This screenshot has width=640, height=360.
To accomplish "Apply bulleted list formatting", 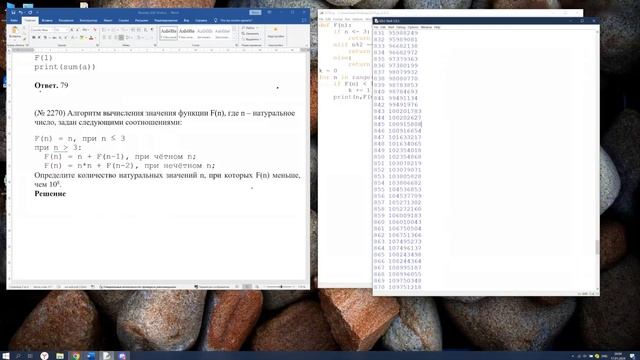I will click(104, 30).
